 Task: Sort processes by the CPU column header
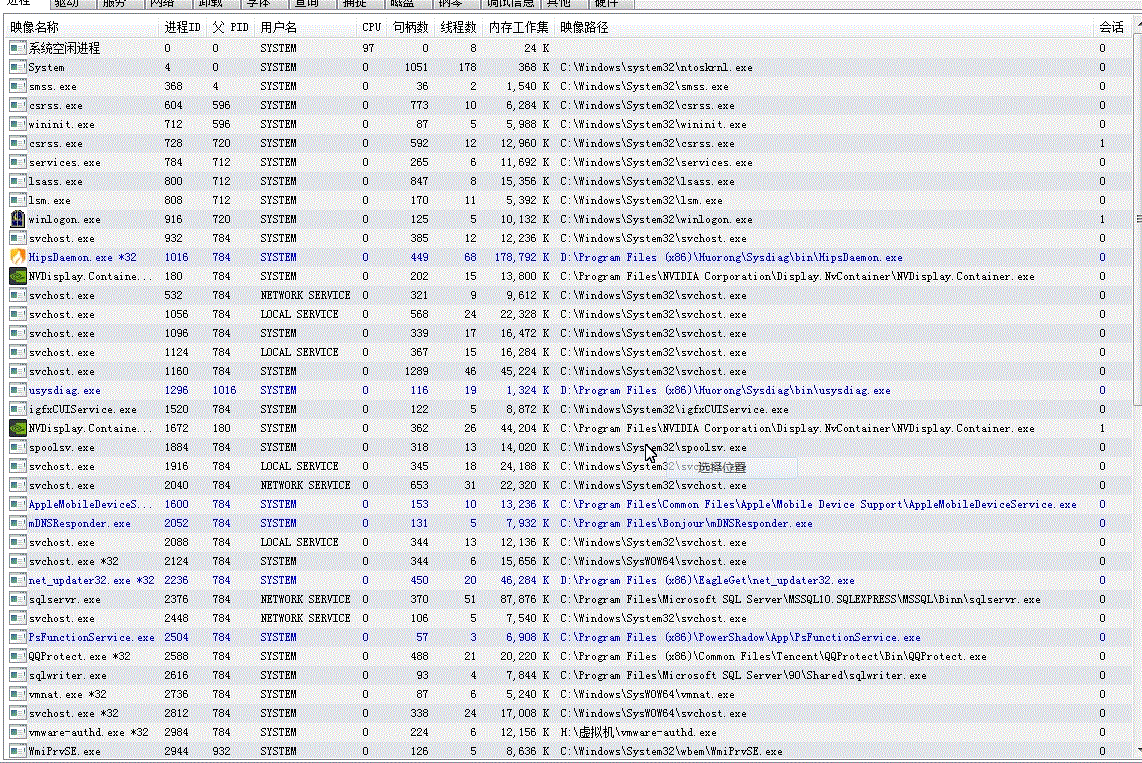pos(371,27)
